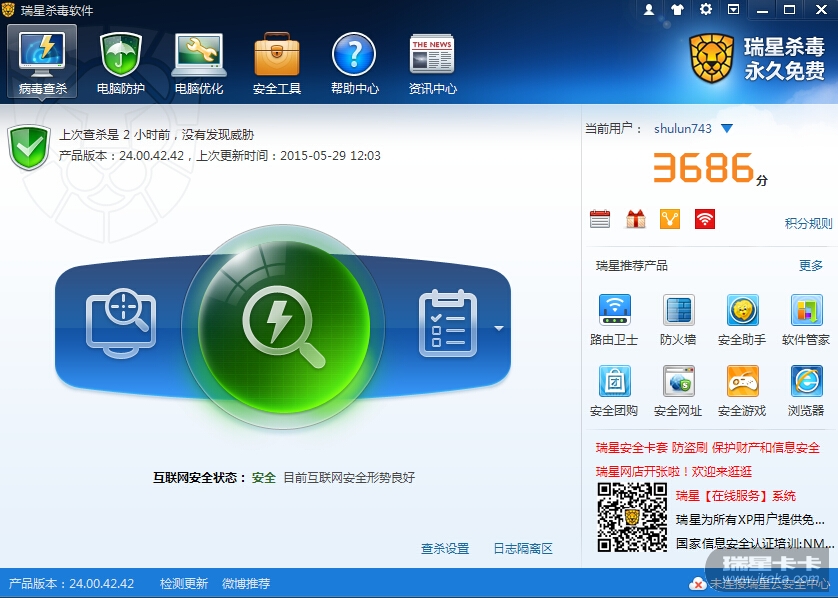The image size is (838, 598).
Task: Open 日志隔离区 log quarantine
Action: 523,548
